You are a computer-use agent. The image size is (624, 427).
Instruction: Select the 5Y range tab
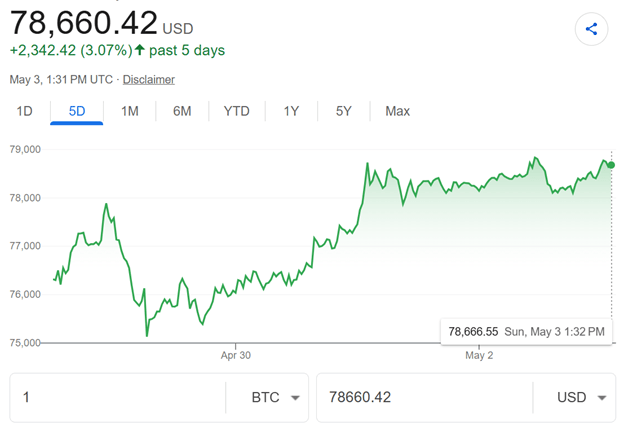tap(344, 111)
